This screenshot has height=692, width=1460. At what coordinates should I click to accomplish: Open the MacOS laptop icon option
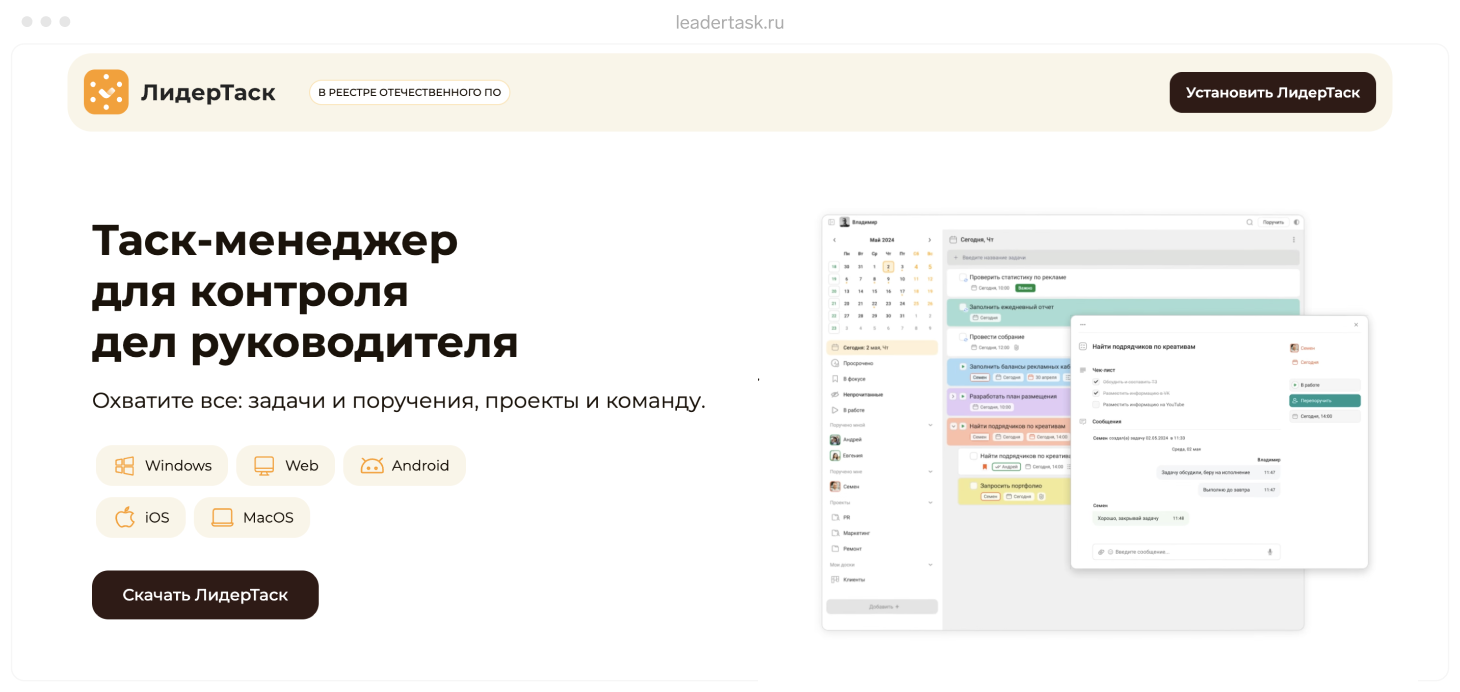pyautogui.click(x=252, y=517)
